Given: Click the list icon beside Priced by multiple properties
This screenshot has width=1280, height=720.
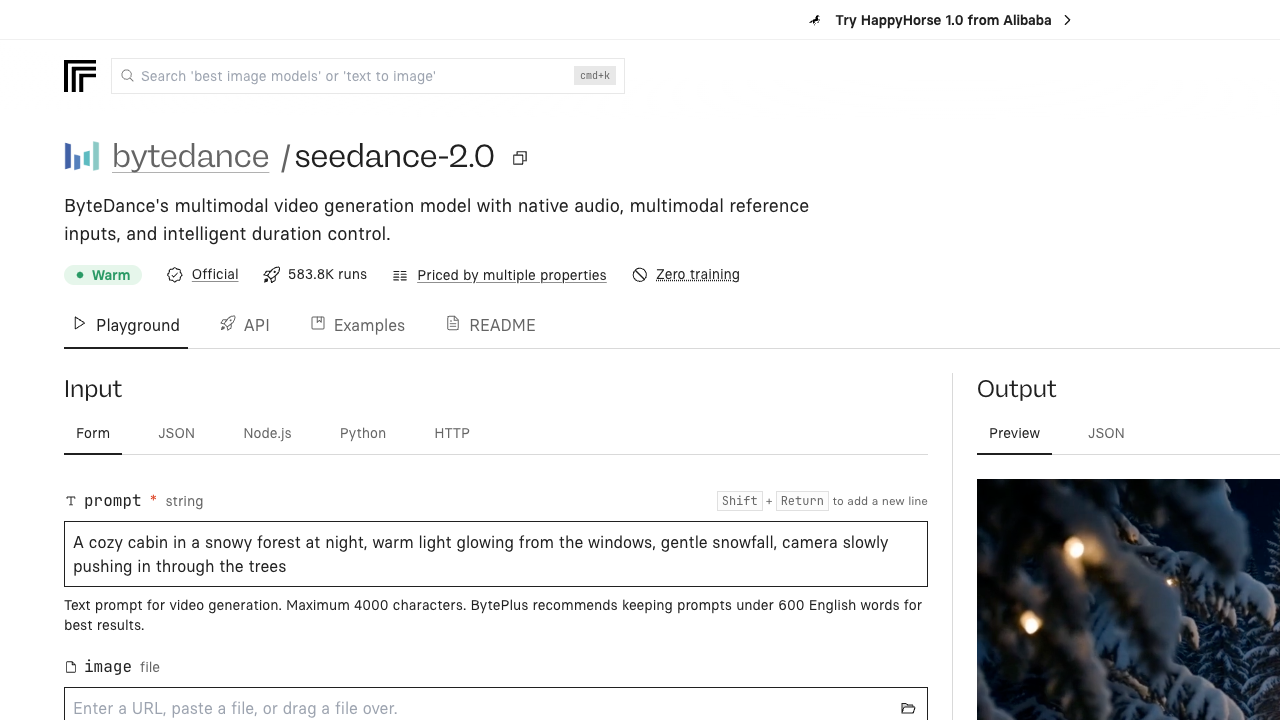Looking at the screenshot, I should [x=400, y=275].
